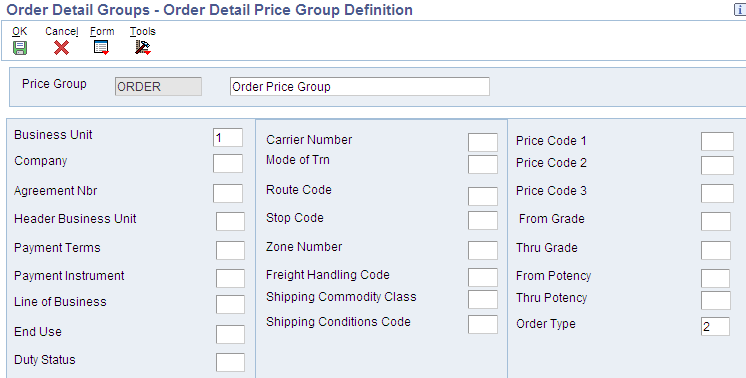Select the Carrier Number field
The height and width of the screenshot is (378, 746).
483,142
